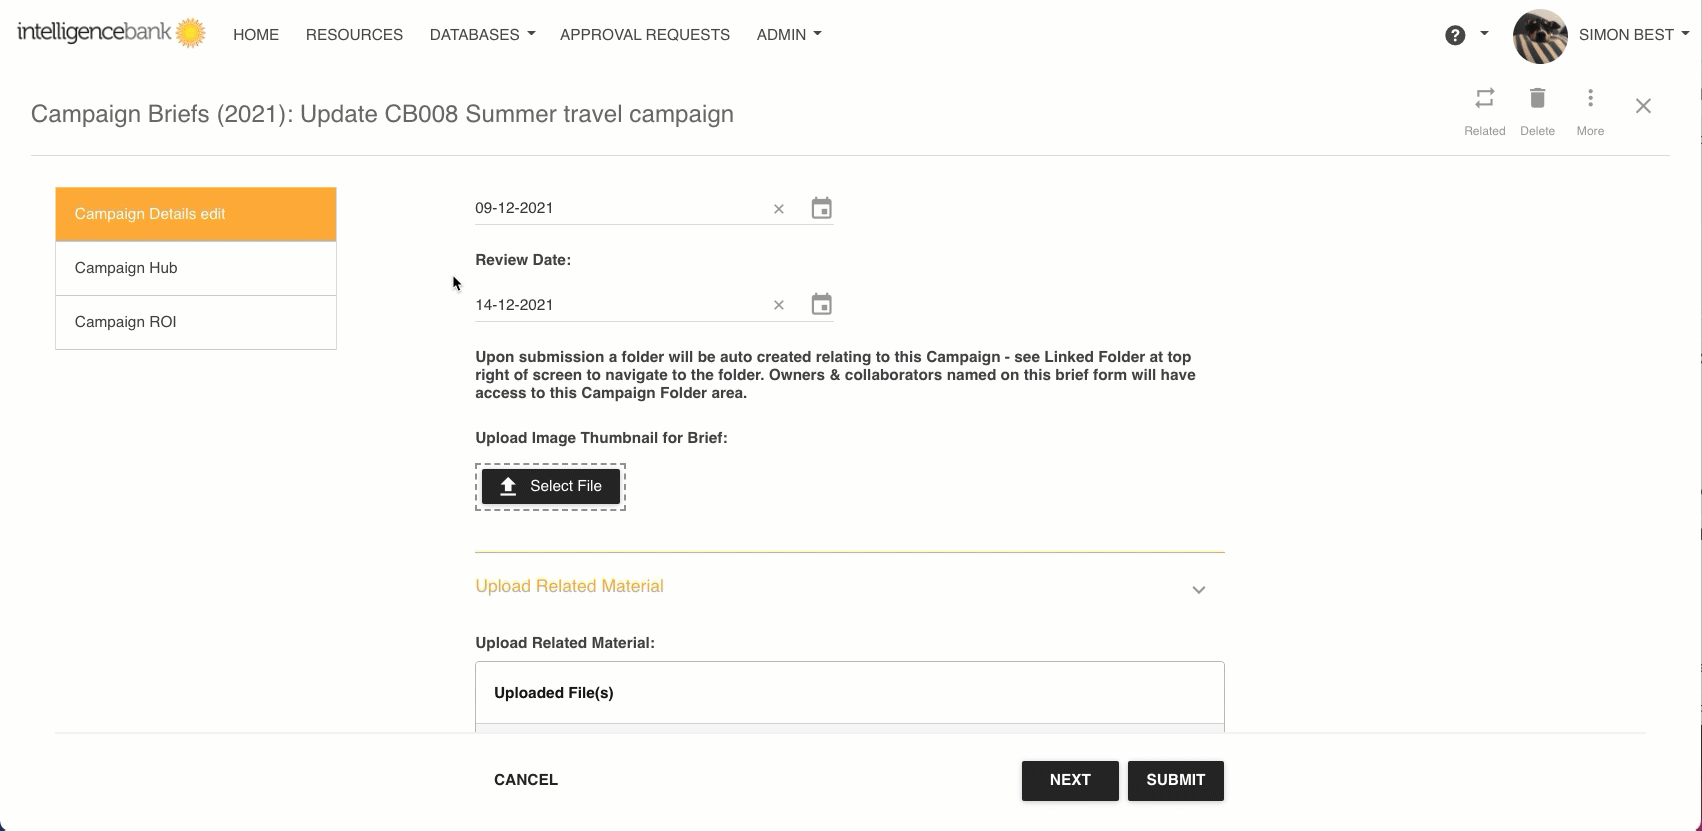1702x831 pixels.
Task: Open the More options menu
Action: (x=1590, y=99)
